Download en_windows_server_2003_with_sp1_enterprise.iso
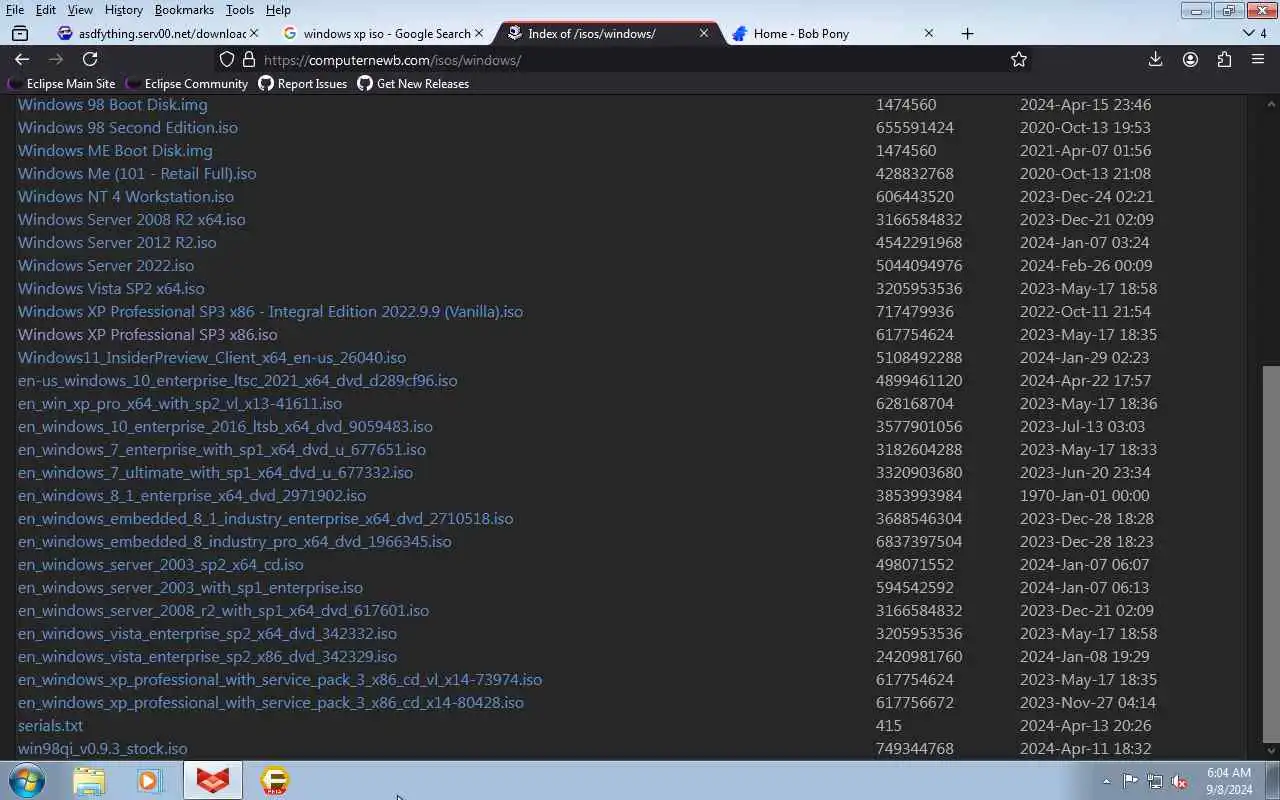The height and width of the screenshot is (800, 1280). point(190,587)
